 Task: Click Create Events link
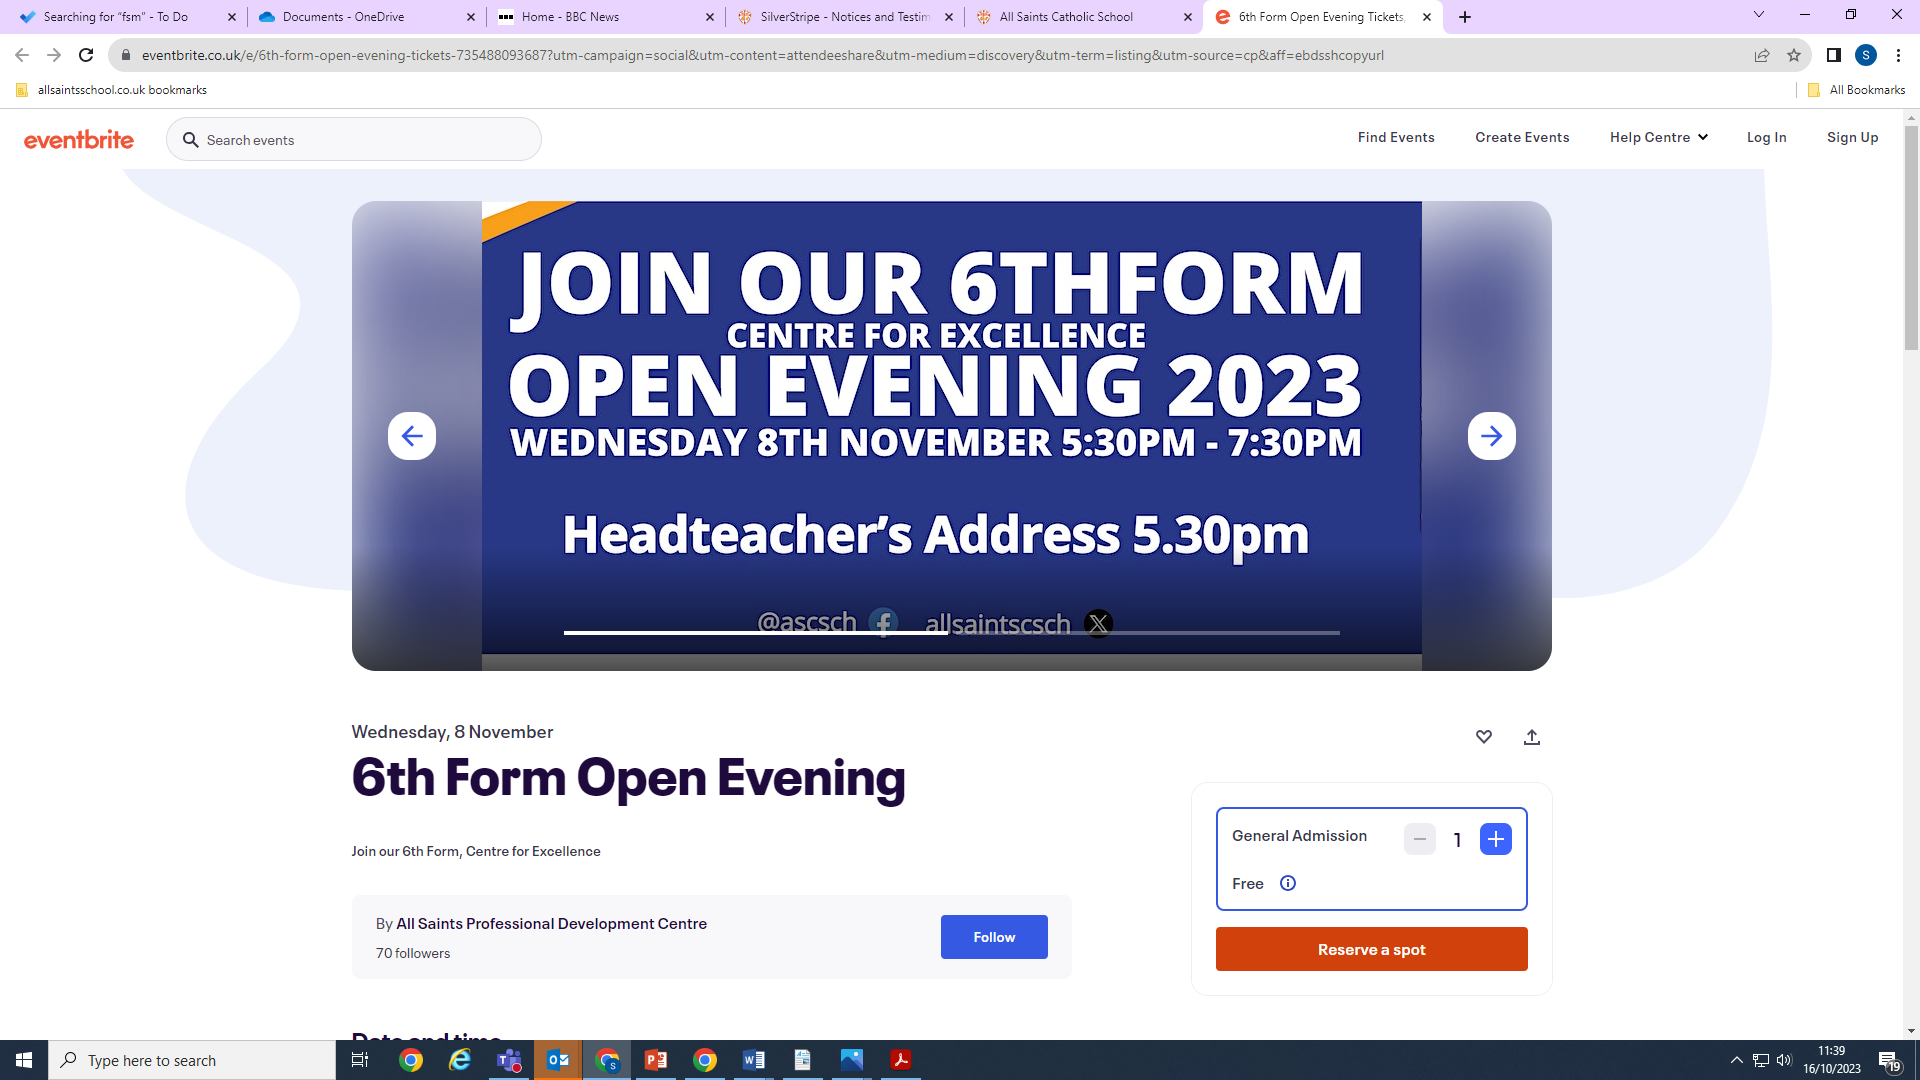[x=1522, y=137]
